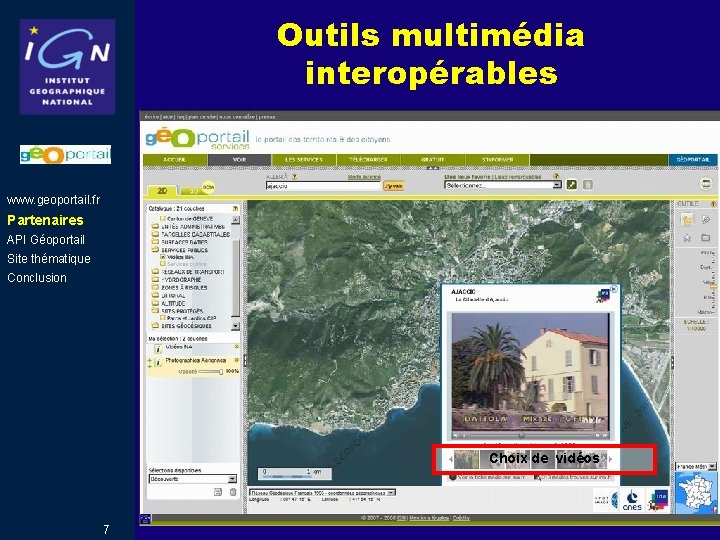Select the VOIR menu tab
Image resolution: width=720 pixels, height=540 pixels.
tap(239, 159)
